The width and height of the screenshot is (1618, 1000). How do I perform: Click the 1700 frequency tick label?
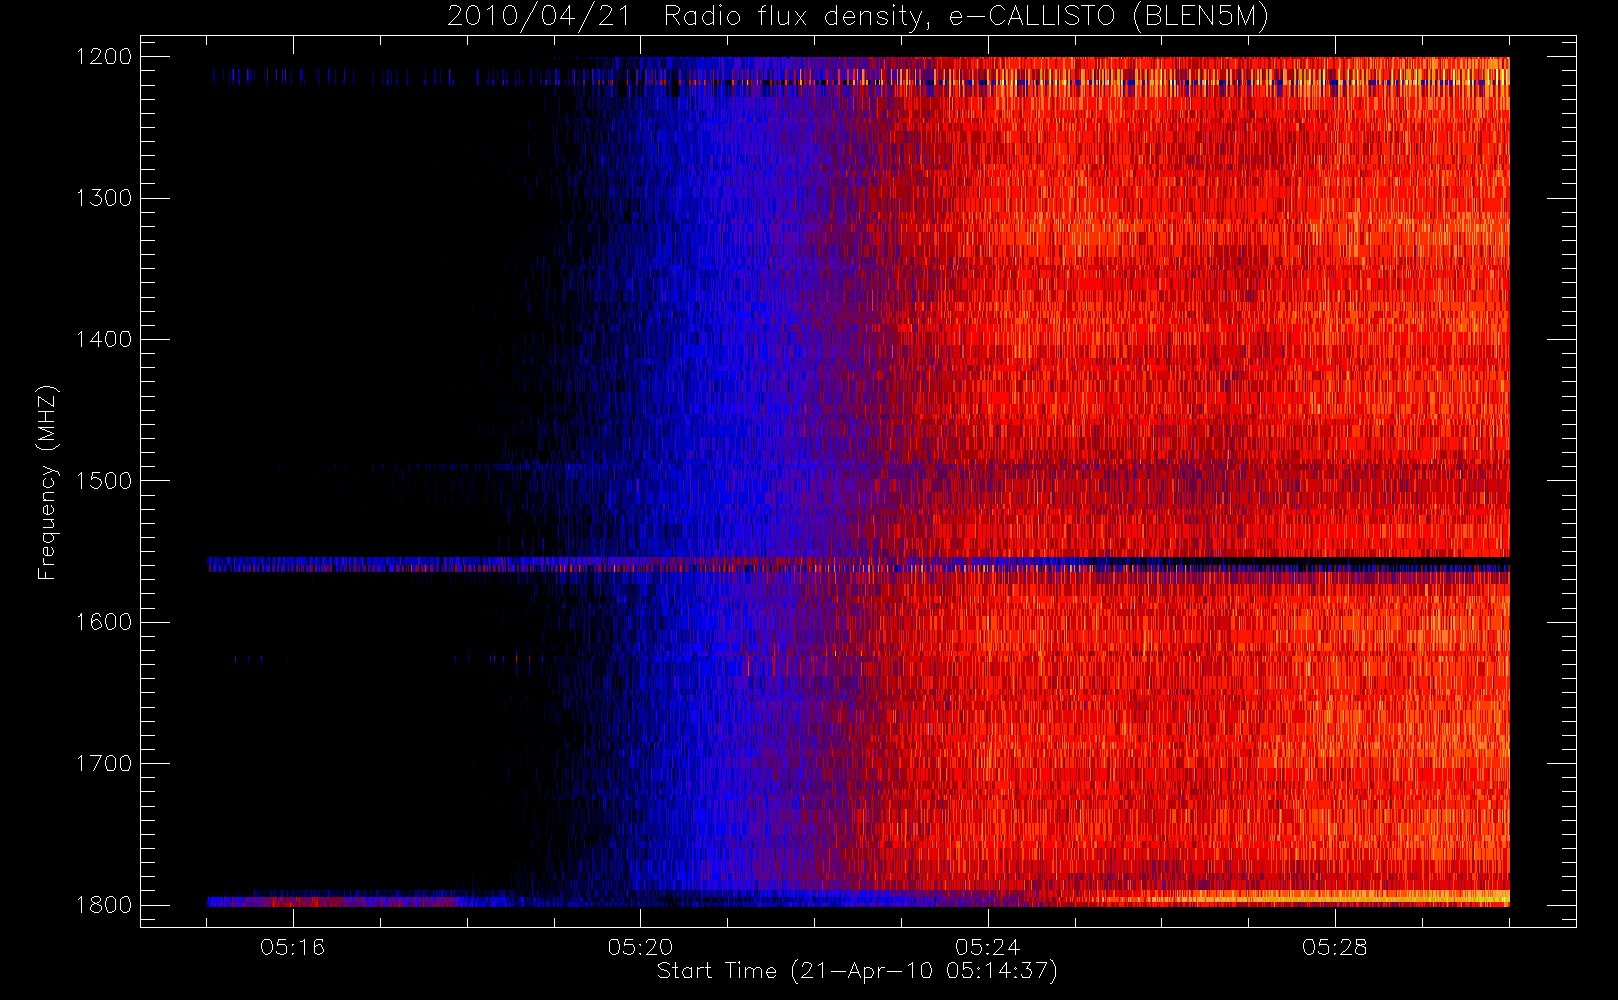pos(104,764)
